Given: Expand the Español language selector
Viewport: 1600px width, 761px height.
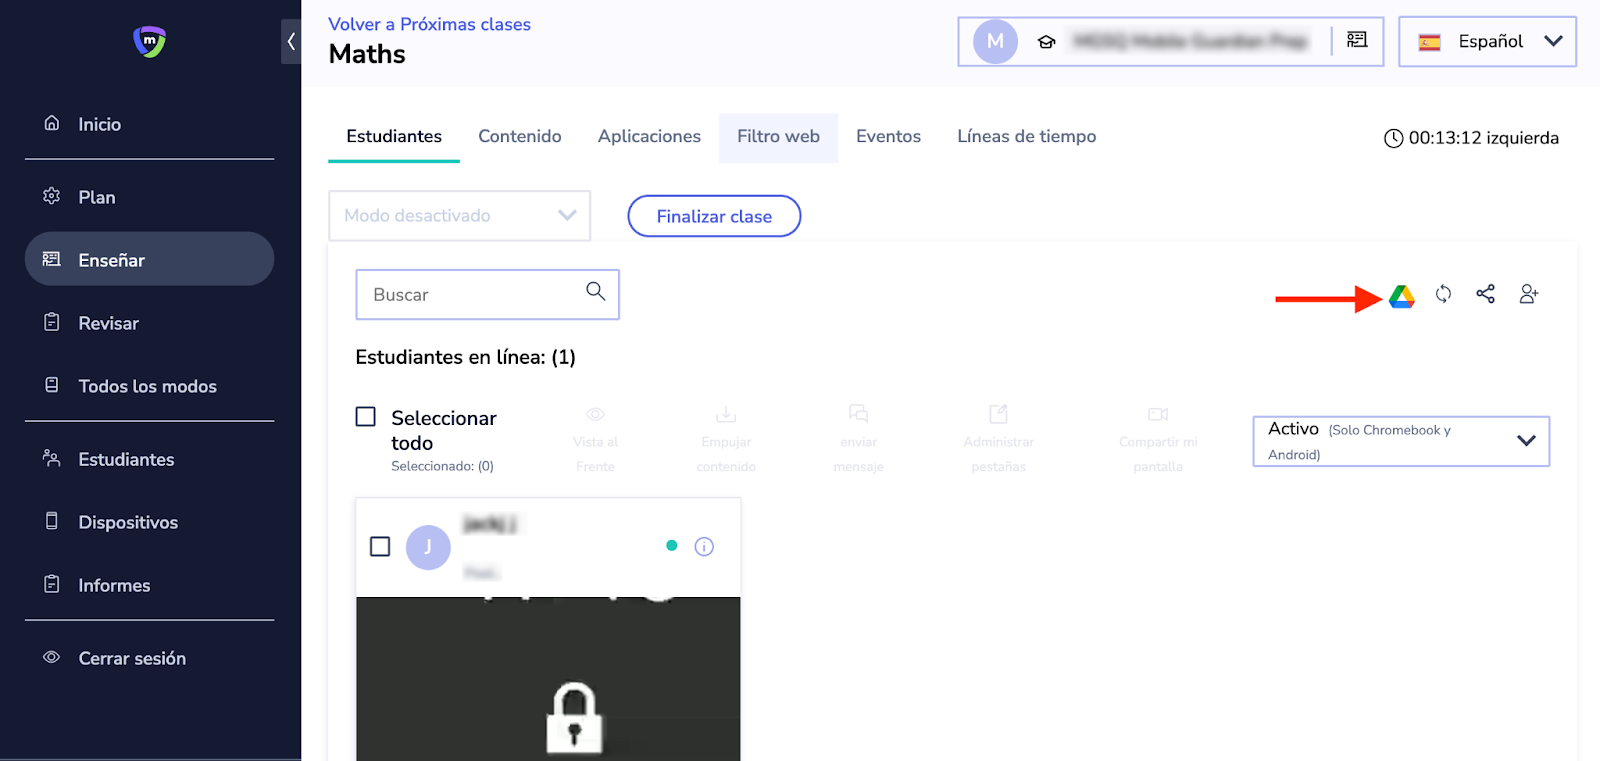Looking at the screenshot, I should (x=1487, y=42).
